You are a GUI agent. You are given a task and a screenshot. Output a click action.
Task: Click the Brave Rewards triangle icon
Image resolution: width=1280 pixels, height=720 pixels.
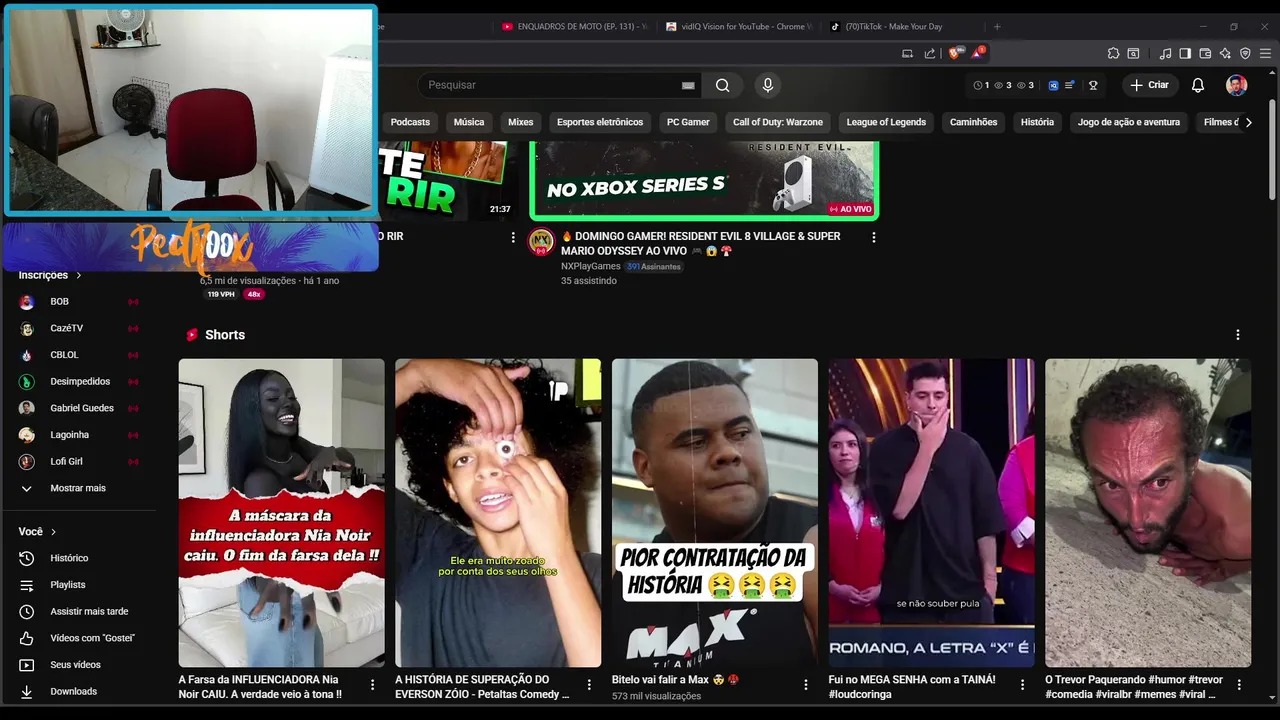coord(978,53)
